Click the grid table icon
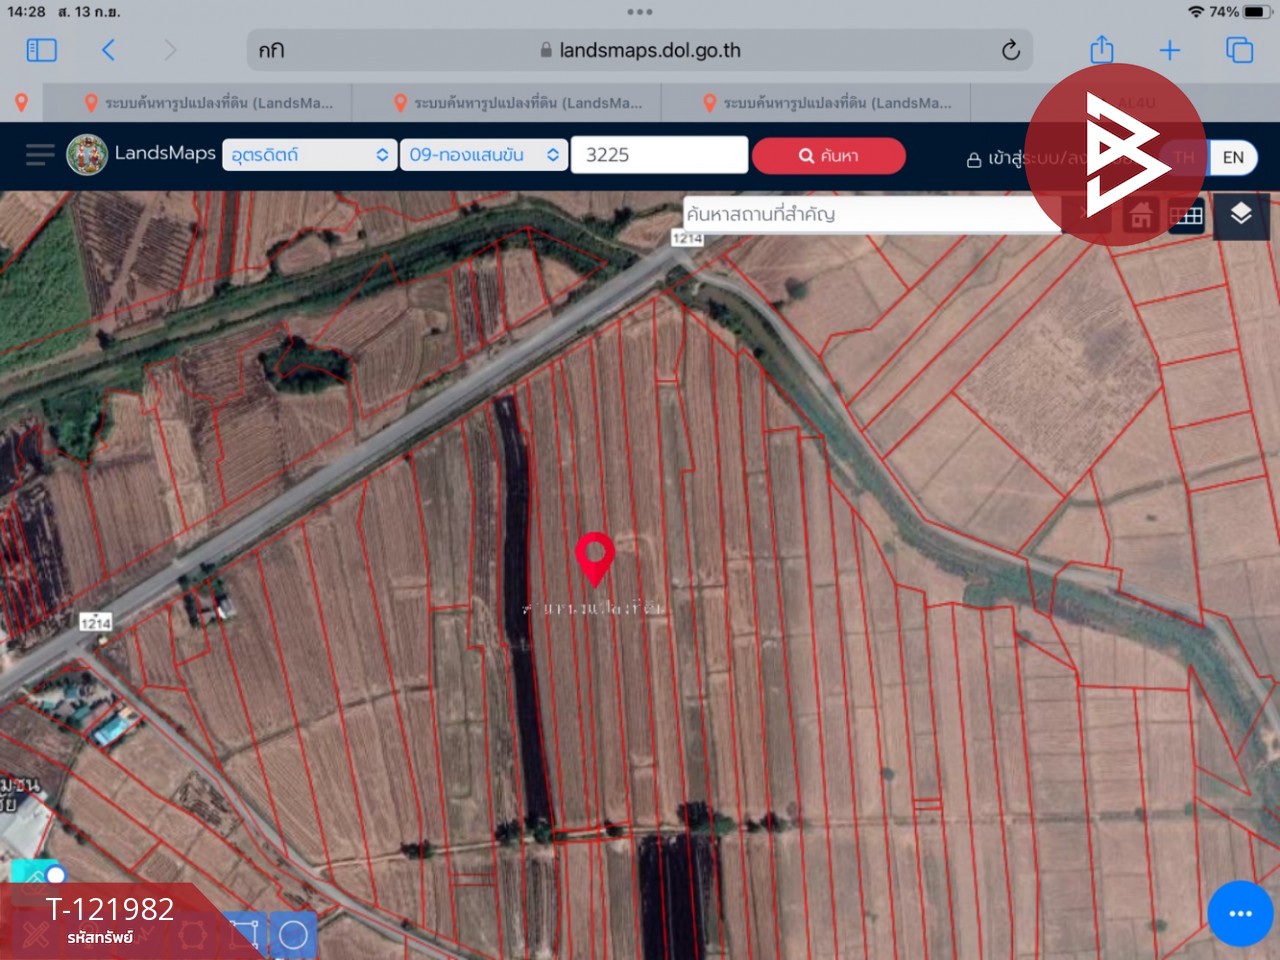 tap(1186, 216)
